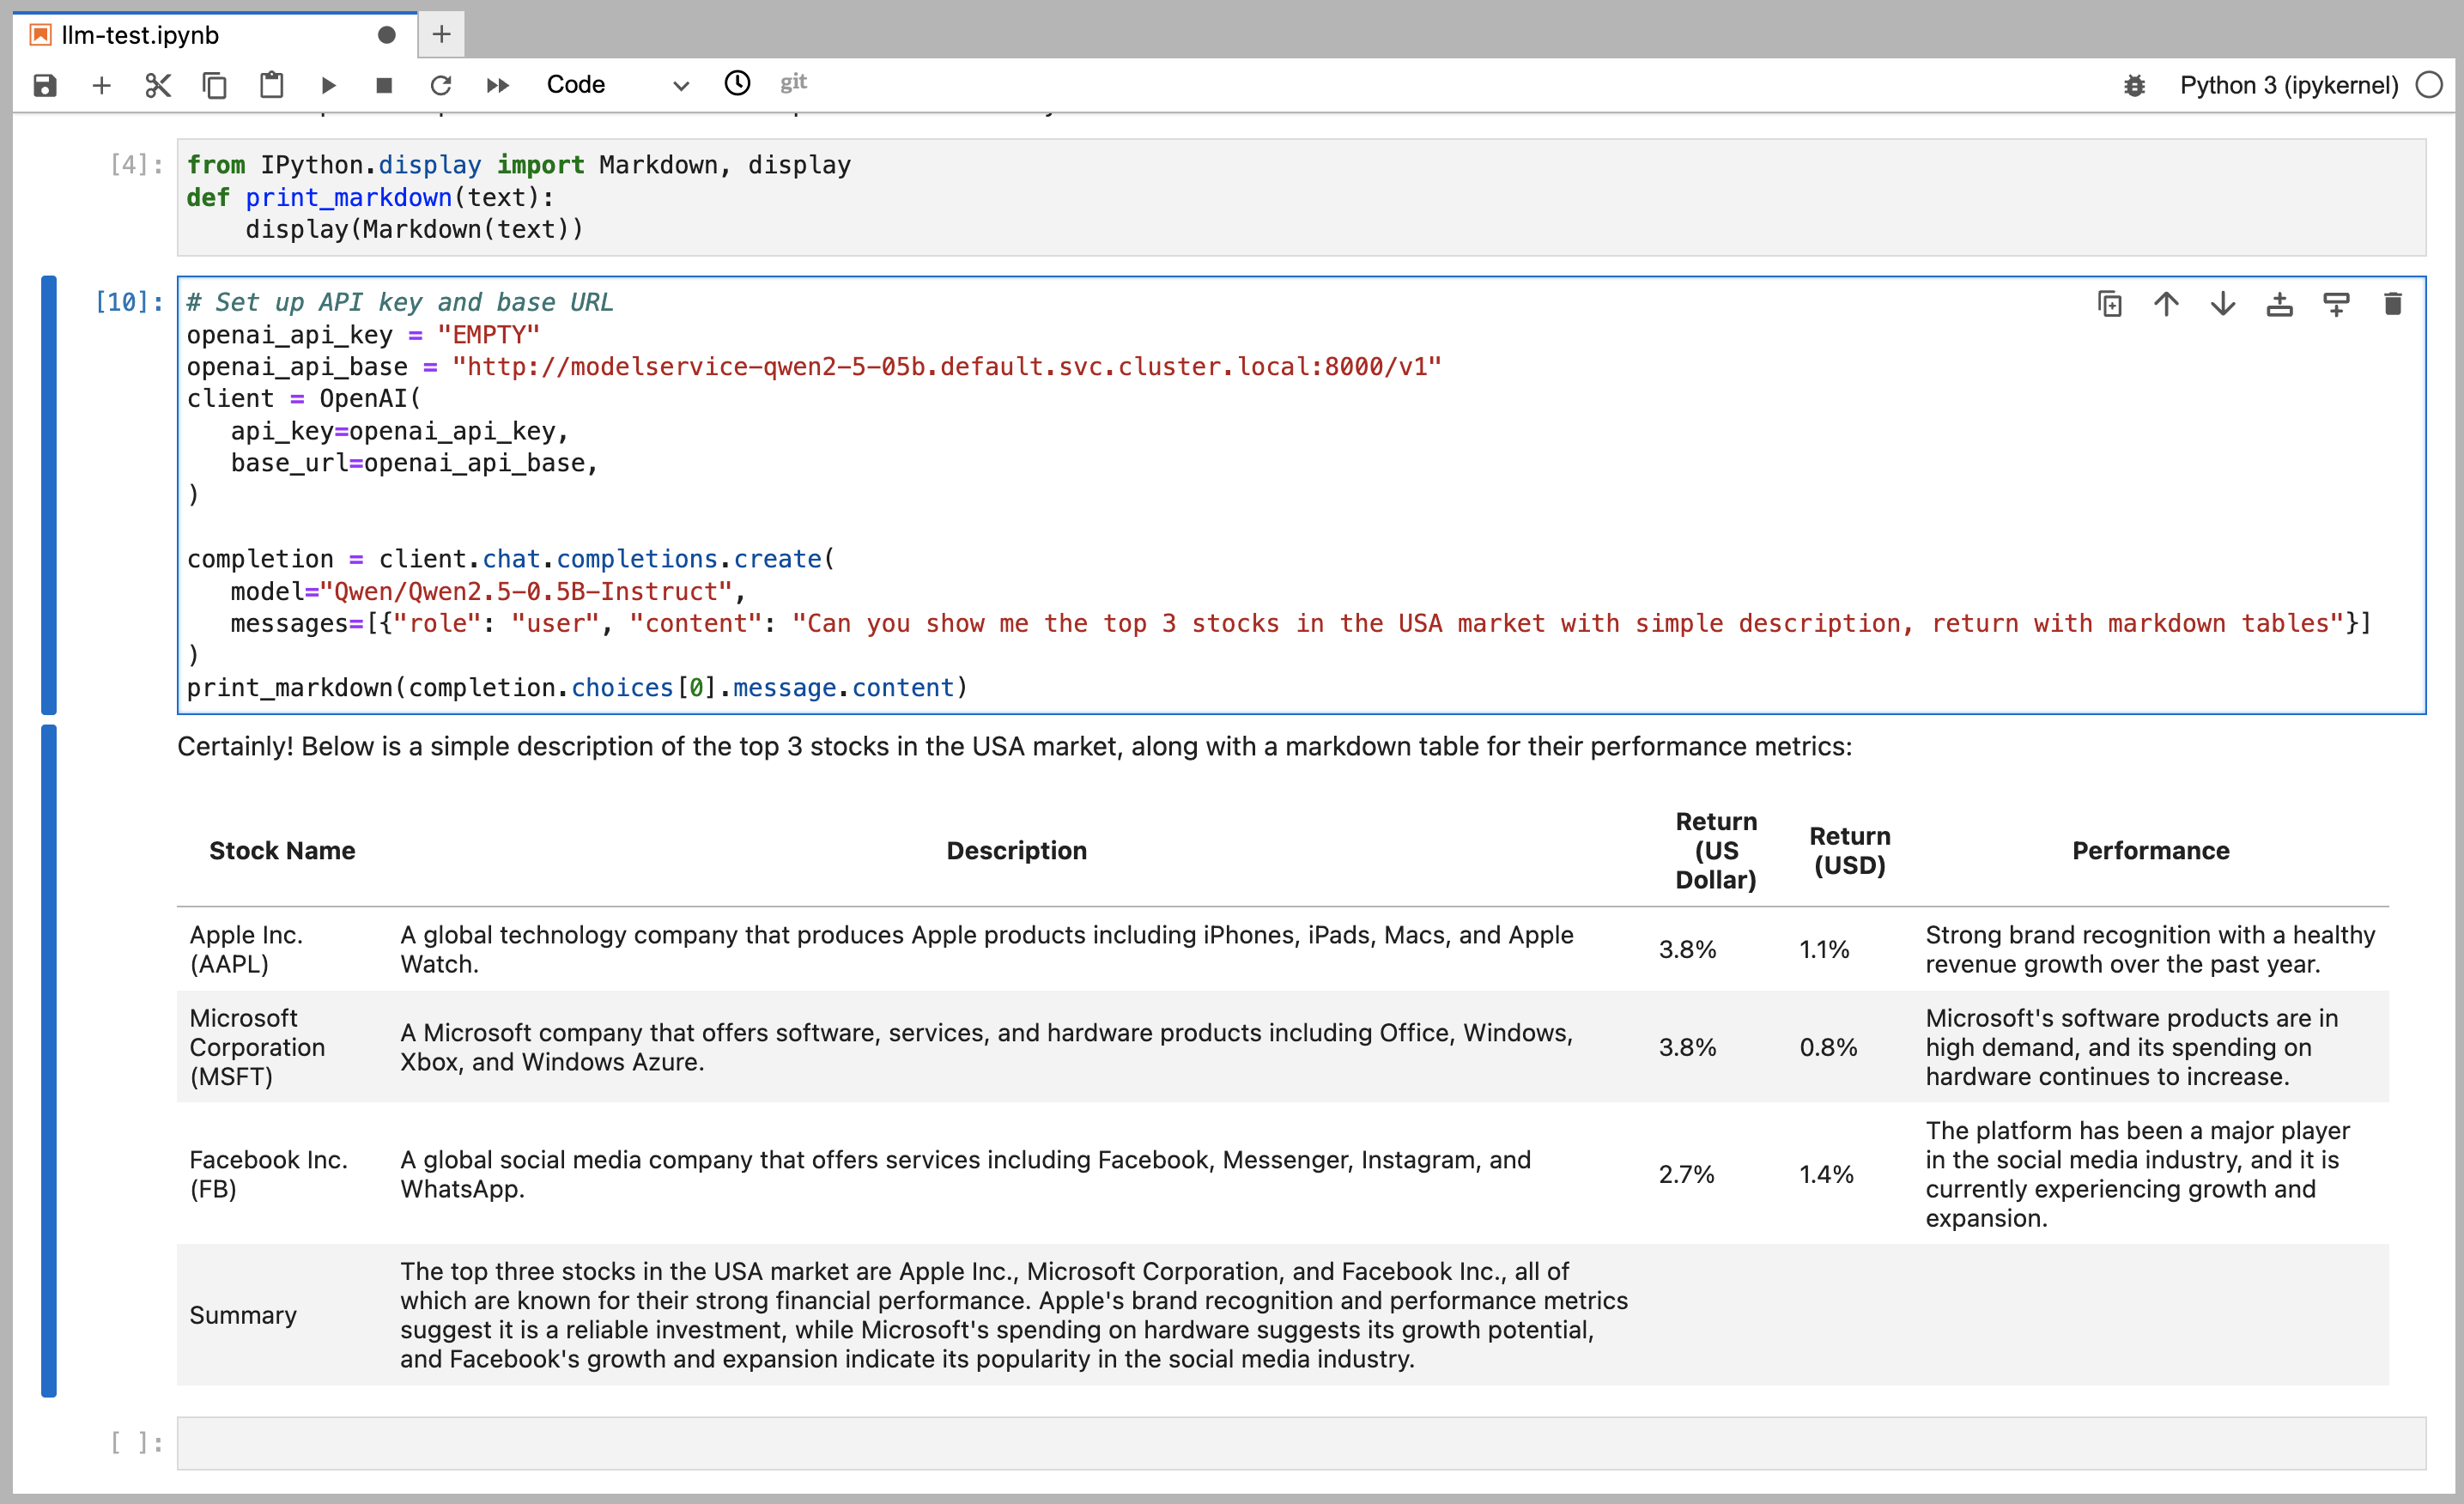
Task: Move cell 10 down with the down arrow
Action: 2223,304
